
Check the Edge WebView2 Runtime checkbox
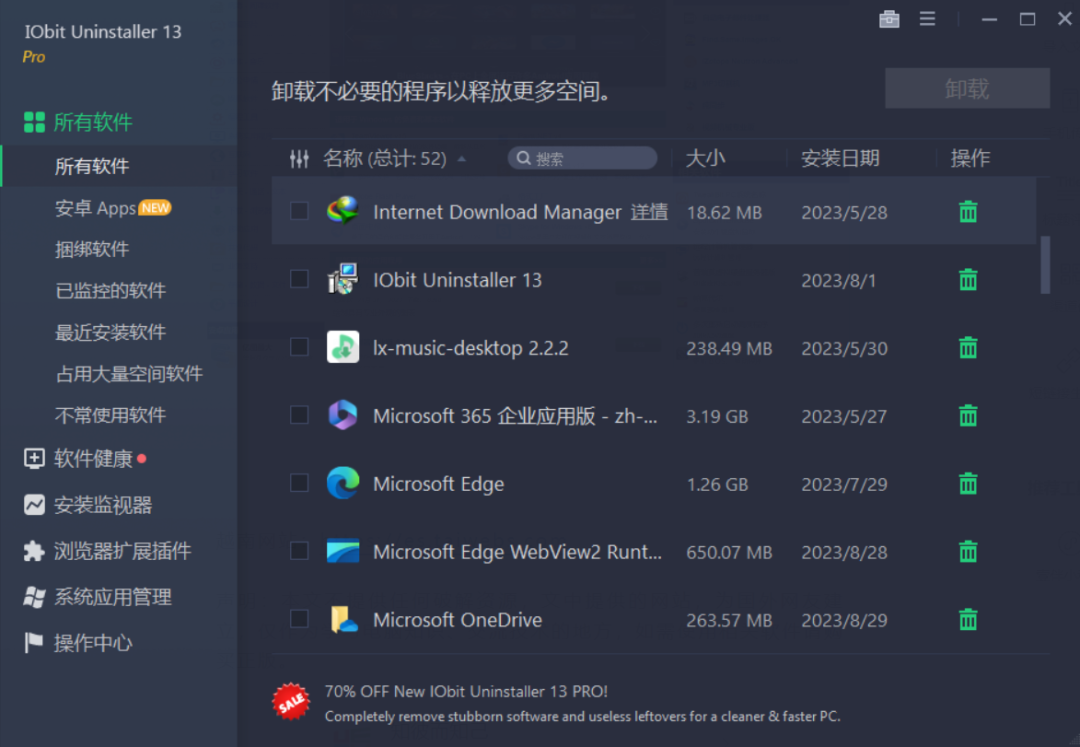pos(299,551)
